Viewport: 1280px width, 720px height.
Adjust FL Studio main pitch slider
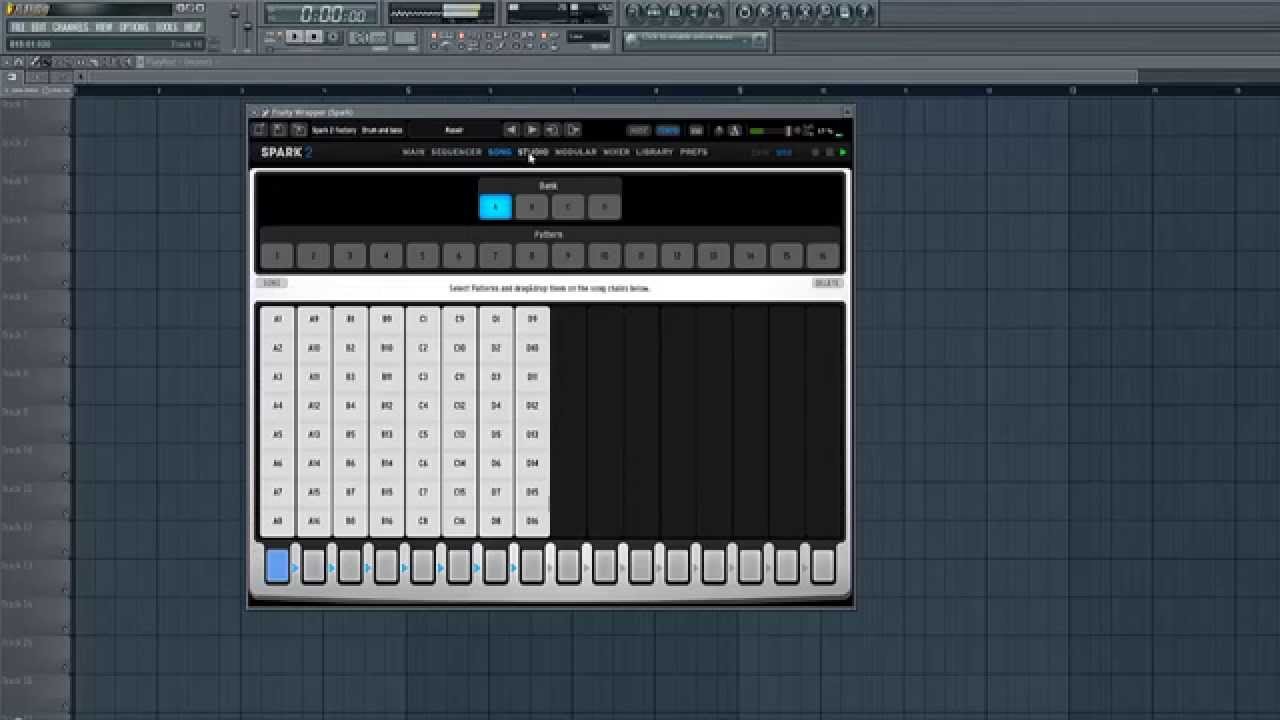(248, 25)
